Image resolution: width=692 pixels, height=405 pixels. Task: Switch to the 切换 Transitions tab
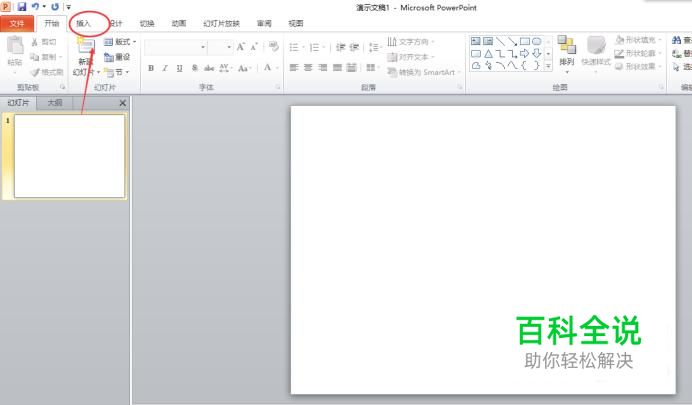[x=147, y=23]
